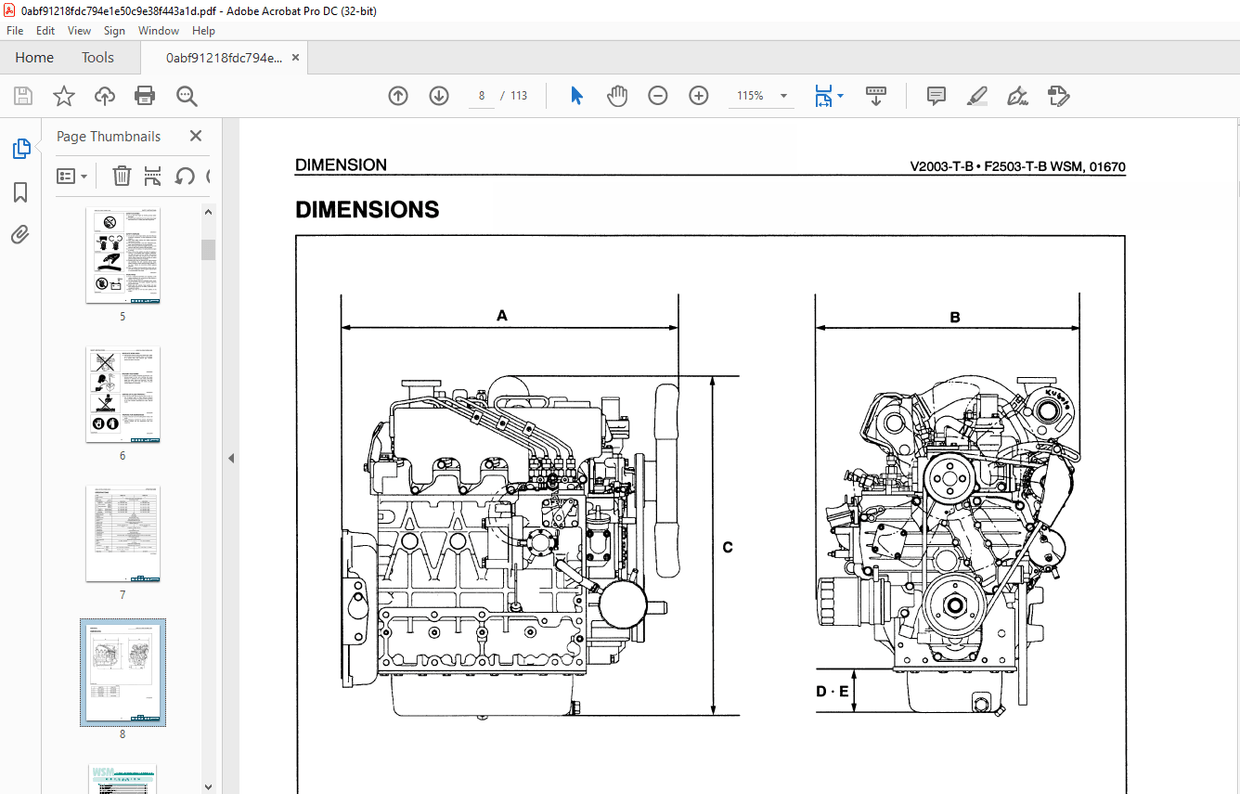The height and width of the screenshot is (794, 1240).
Task: Open the Bookmarks panel
Action: tap(22, 192)
